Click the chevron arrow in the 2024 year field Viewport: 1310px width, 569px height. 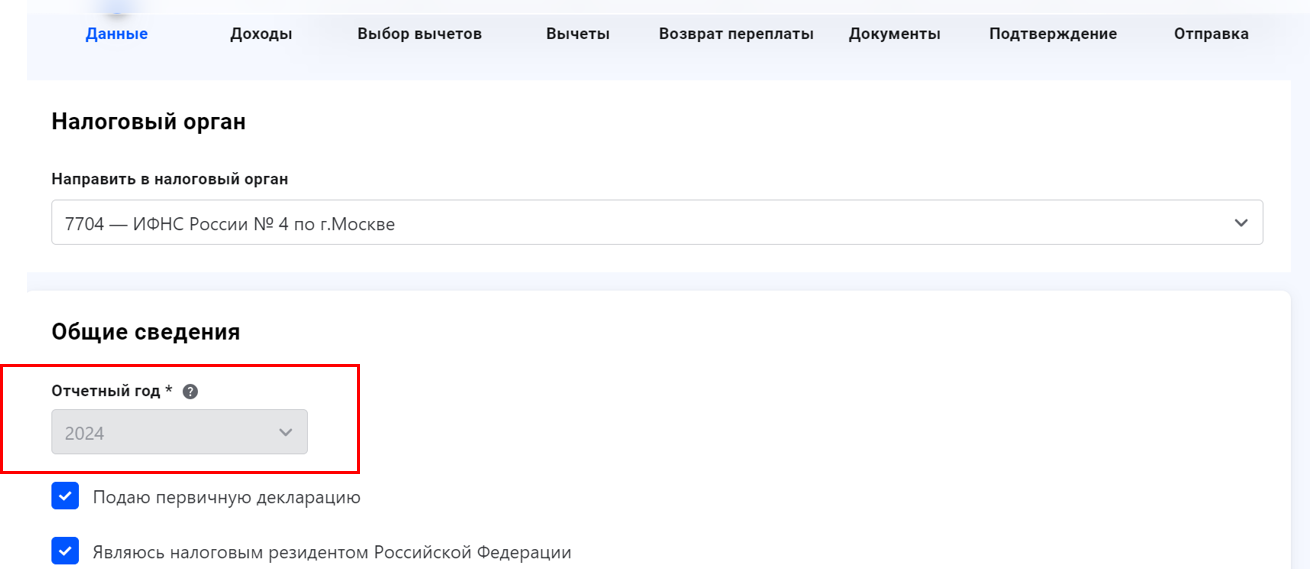(x=286, y=433)
